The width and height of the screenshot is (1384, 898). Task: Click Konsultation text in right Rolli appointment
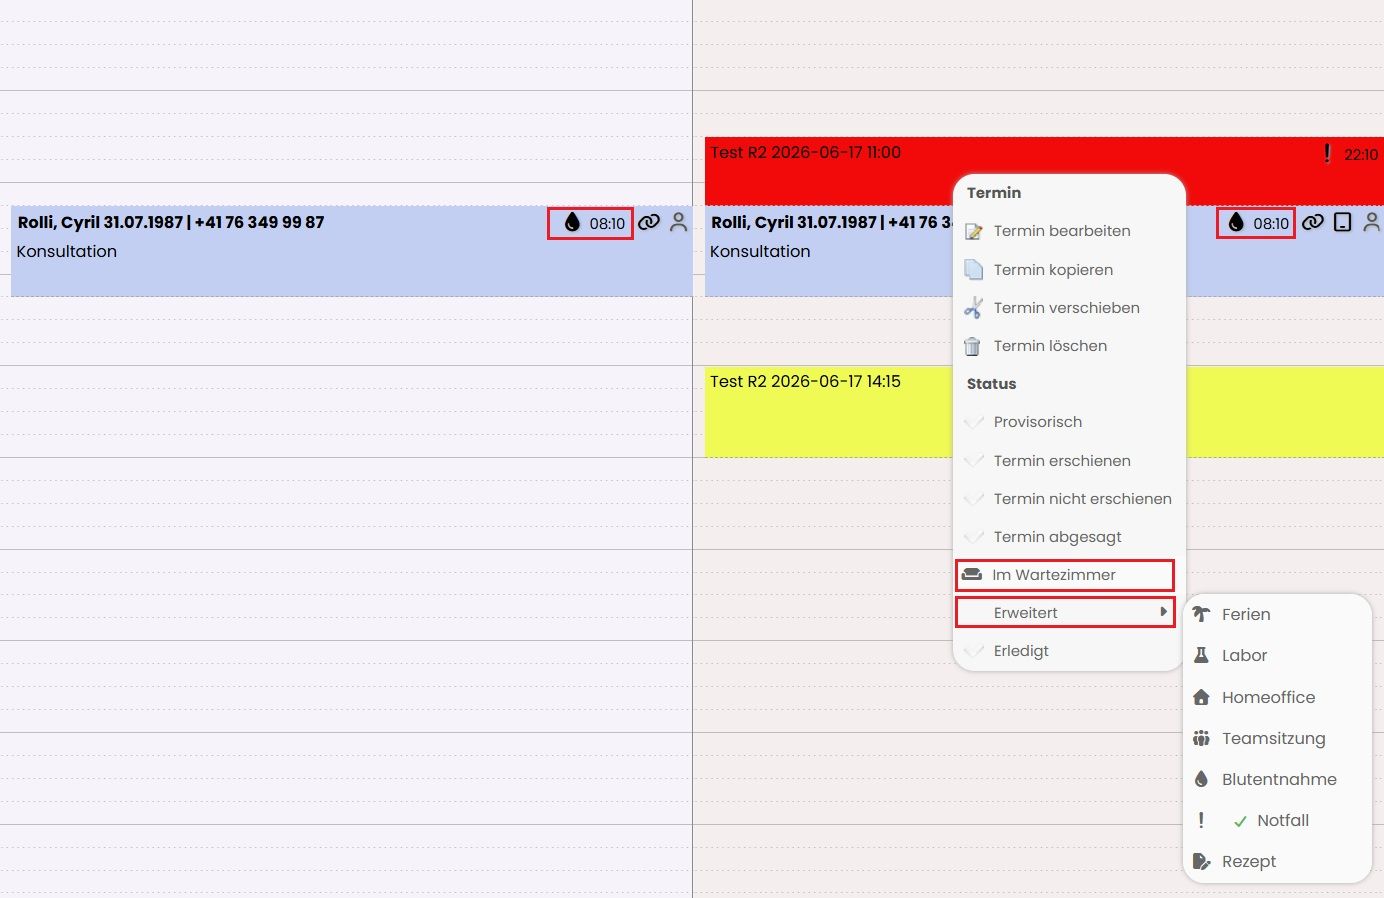(x=760, y=251)
